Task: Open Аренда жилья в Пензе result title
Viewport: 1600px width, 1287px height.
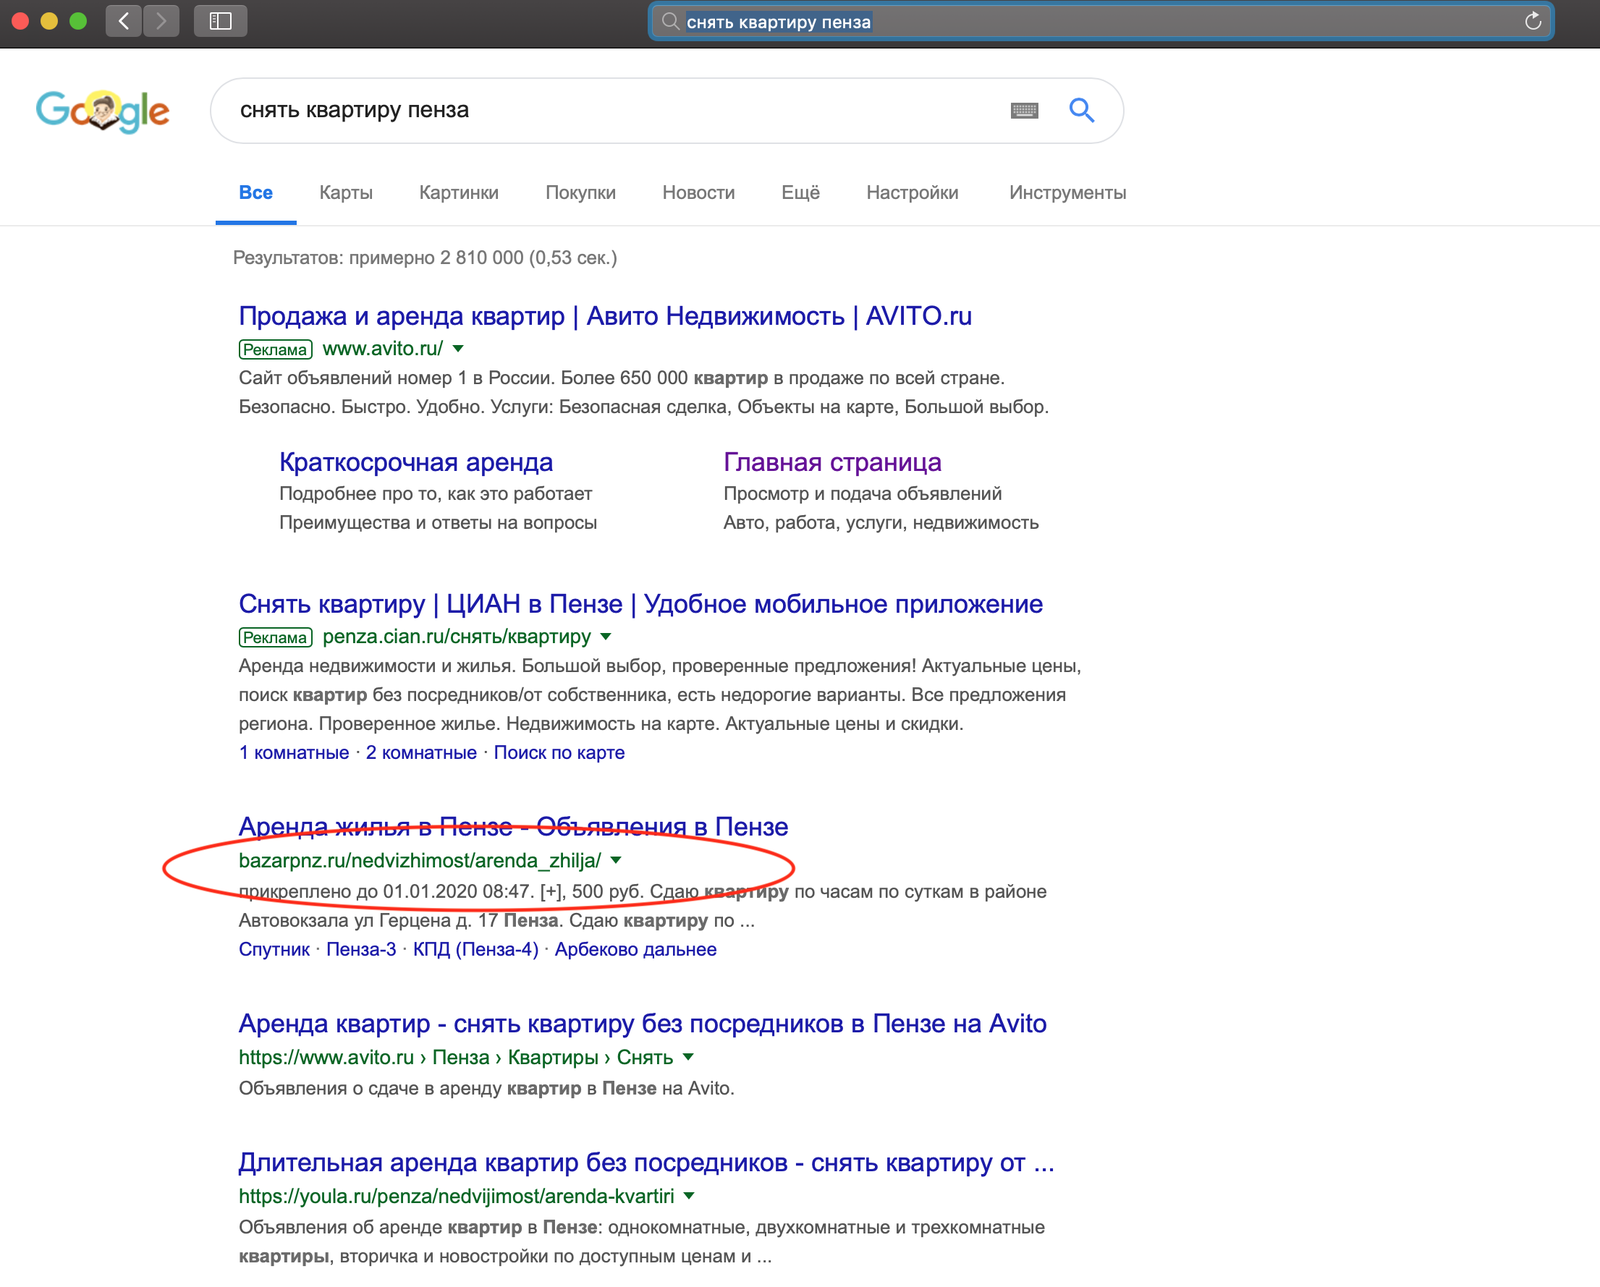Action: coord(513,827)
